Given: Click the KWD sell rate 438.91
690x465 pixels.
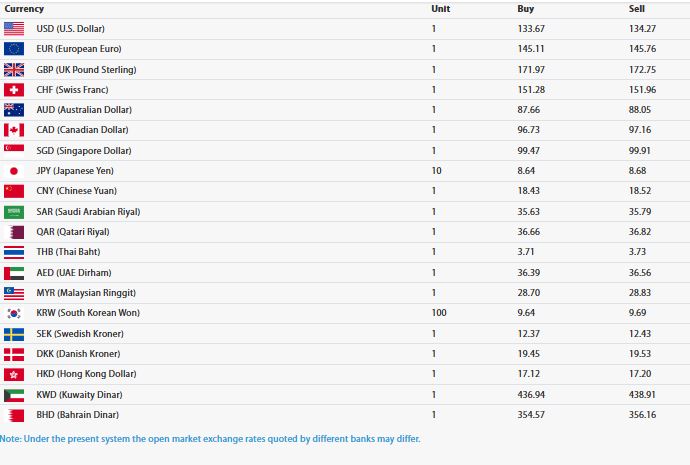Looking at the screenshot, I should pyautogui.click(x=642, y=395).
